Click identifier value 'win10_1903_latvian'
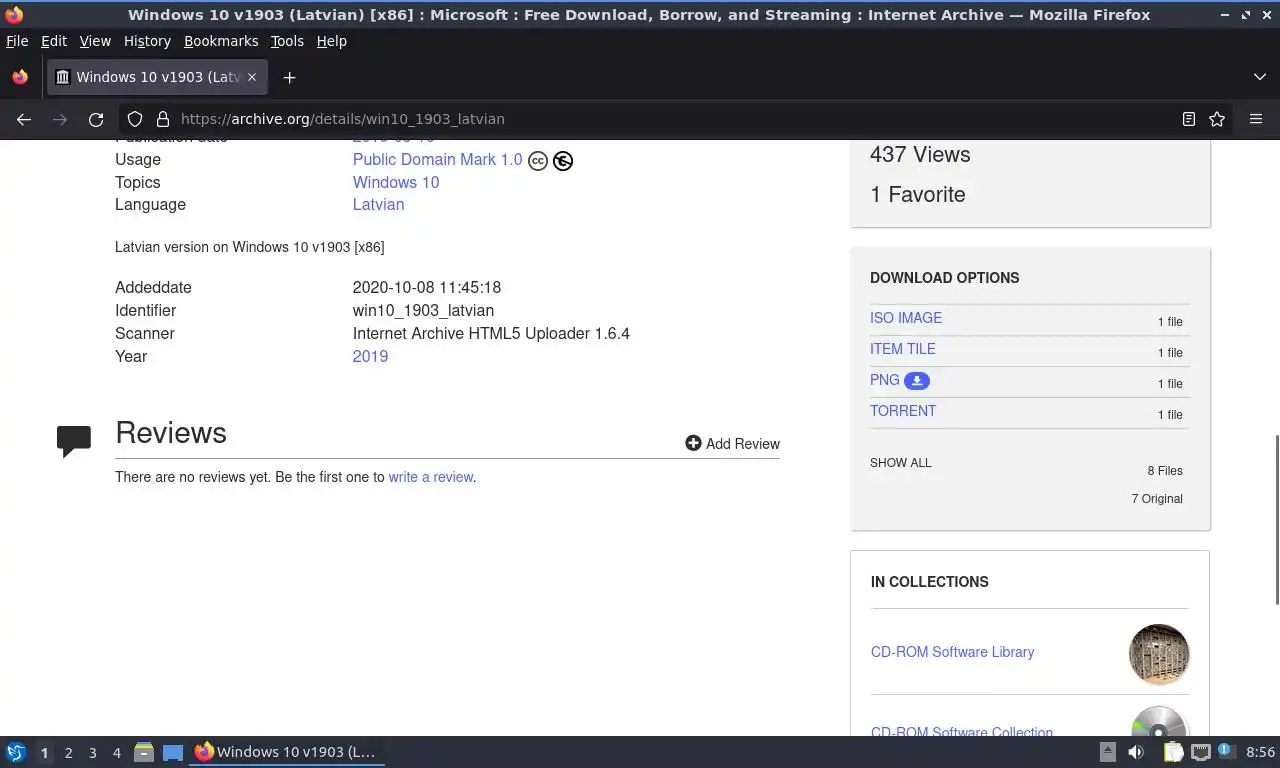The image size is (1280, 768). (423, 311)
